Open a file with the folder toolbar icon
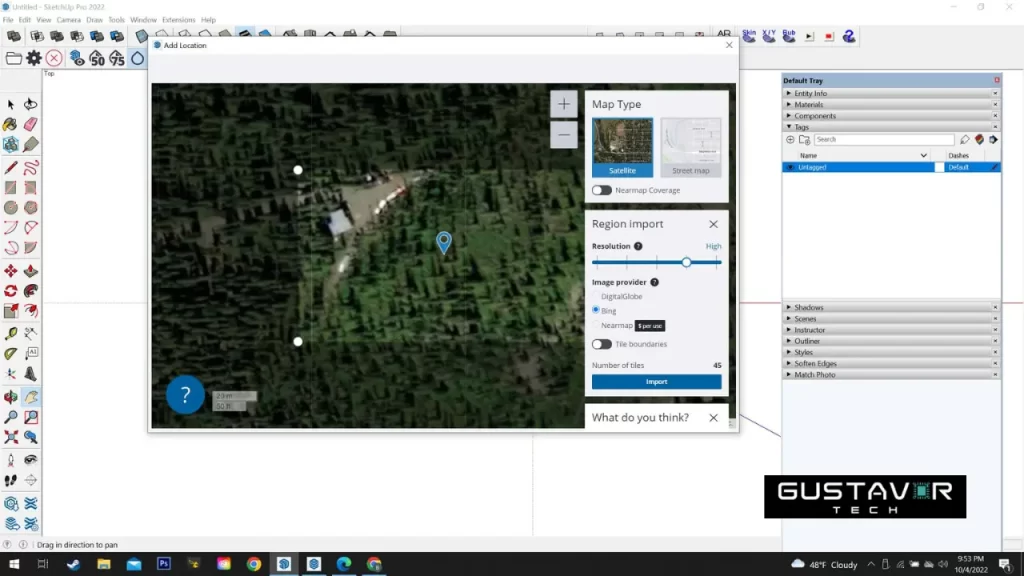The image size is (1024, 576). 14,58
